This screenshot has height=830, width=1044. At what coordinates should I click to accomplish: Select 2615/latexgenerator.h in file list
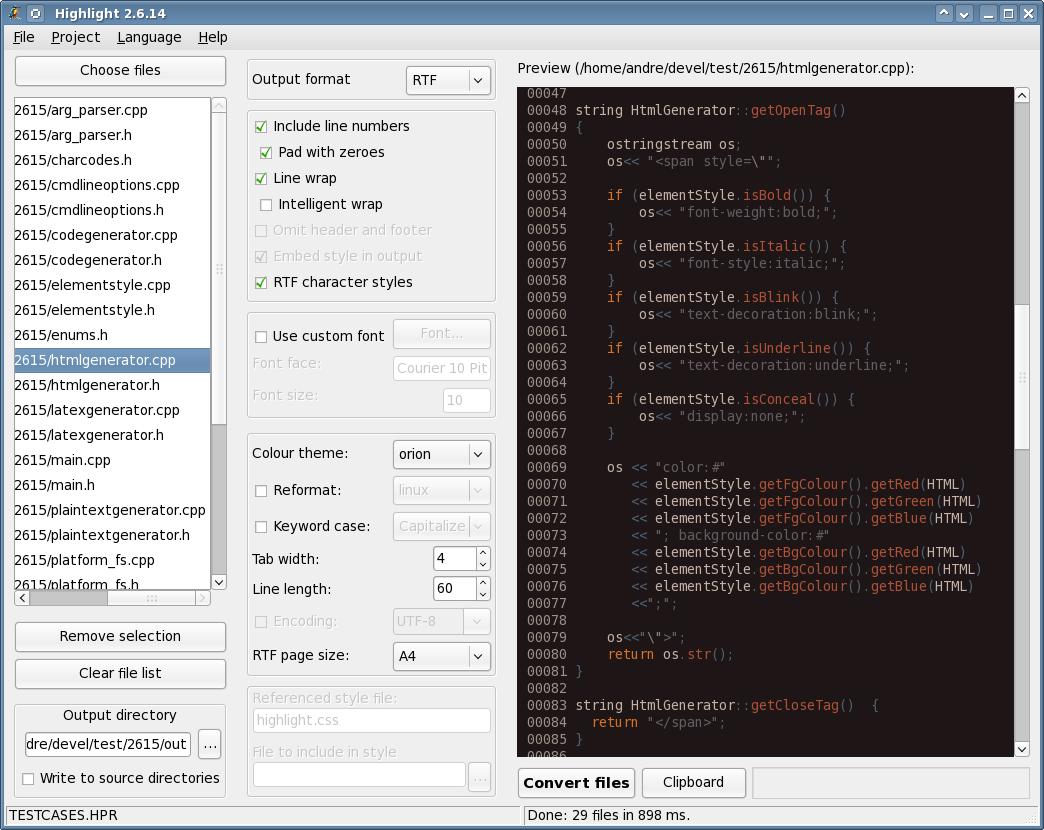click(x=112, y=435)
